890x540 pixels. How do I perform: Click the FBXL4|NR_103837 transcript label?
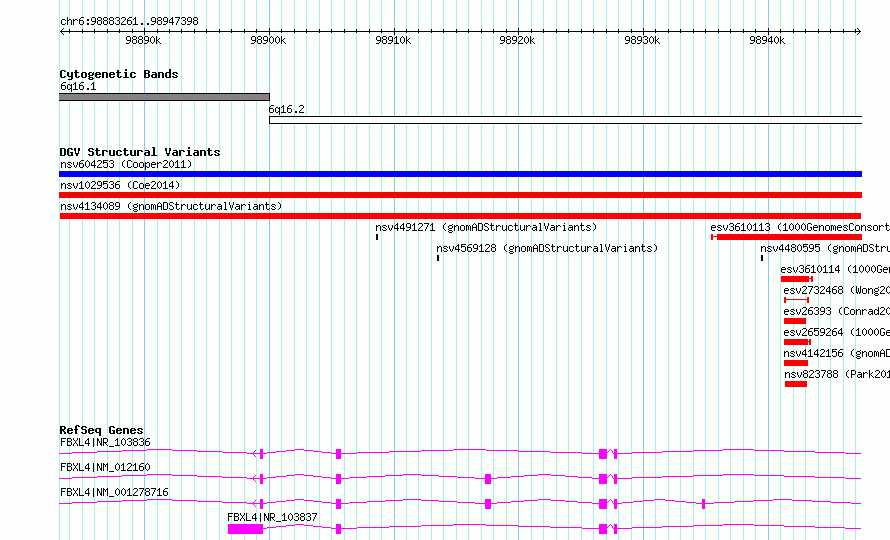click(x=272, y=517)
